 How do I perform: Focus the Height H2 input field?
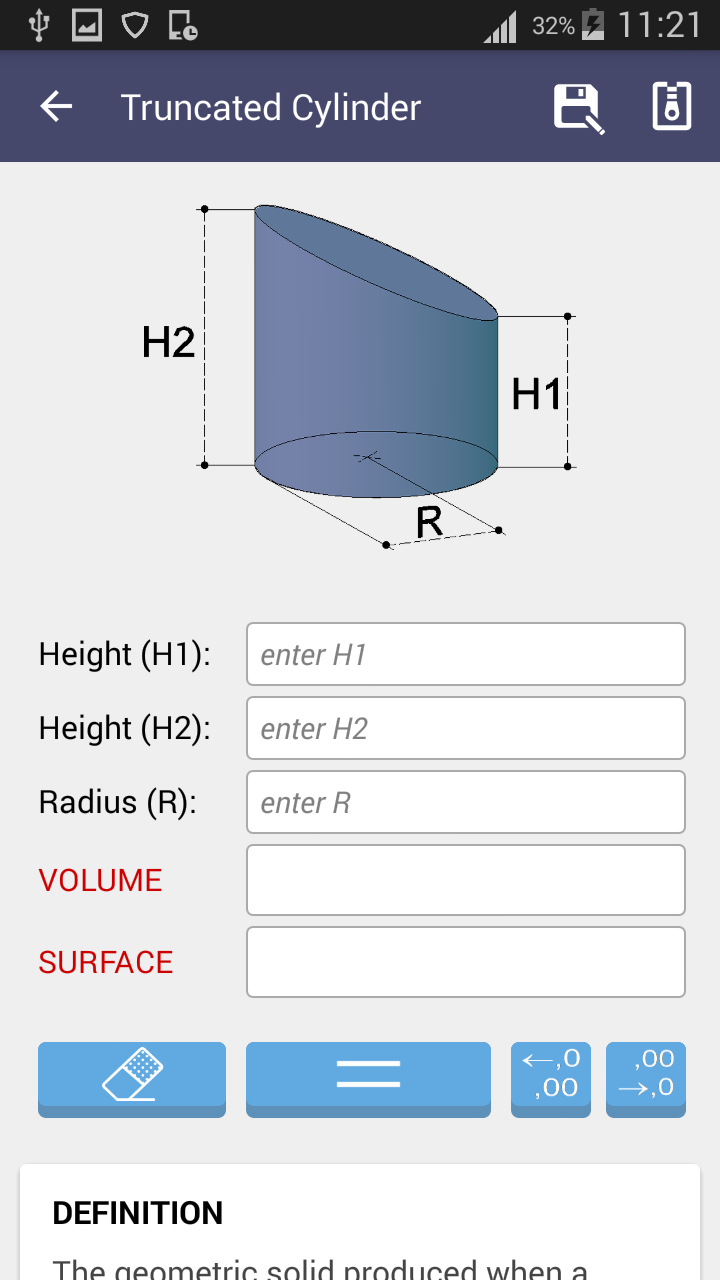tap(465, 729)
